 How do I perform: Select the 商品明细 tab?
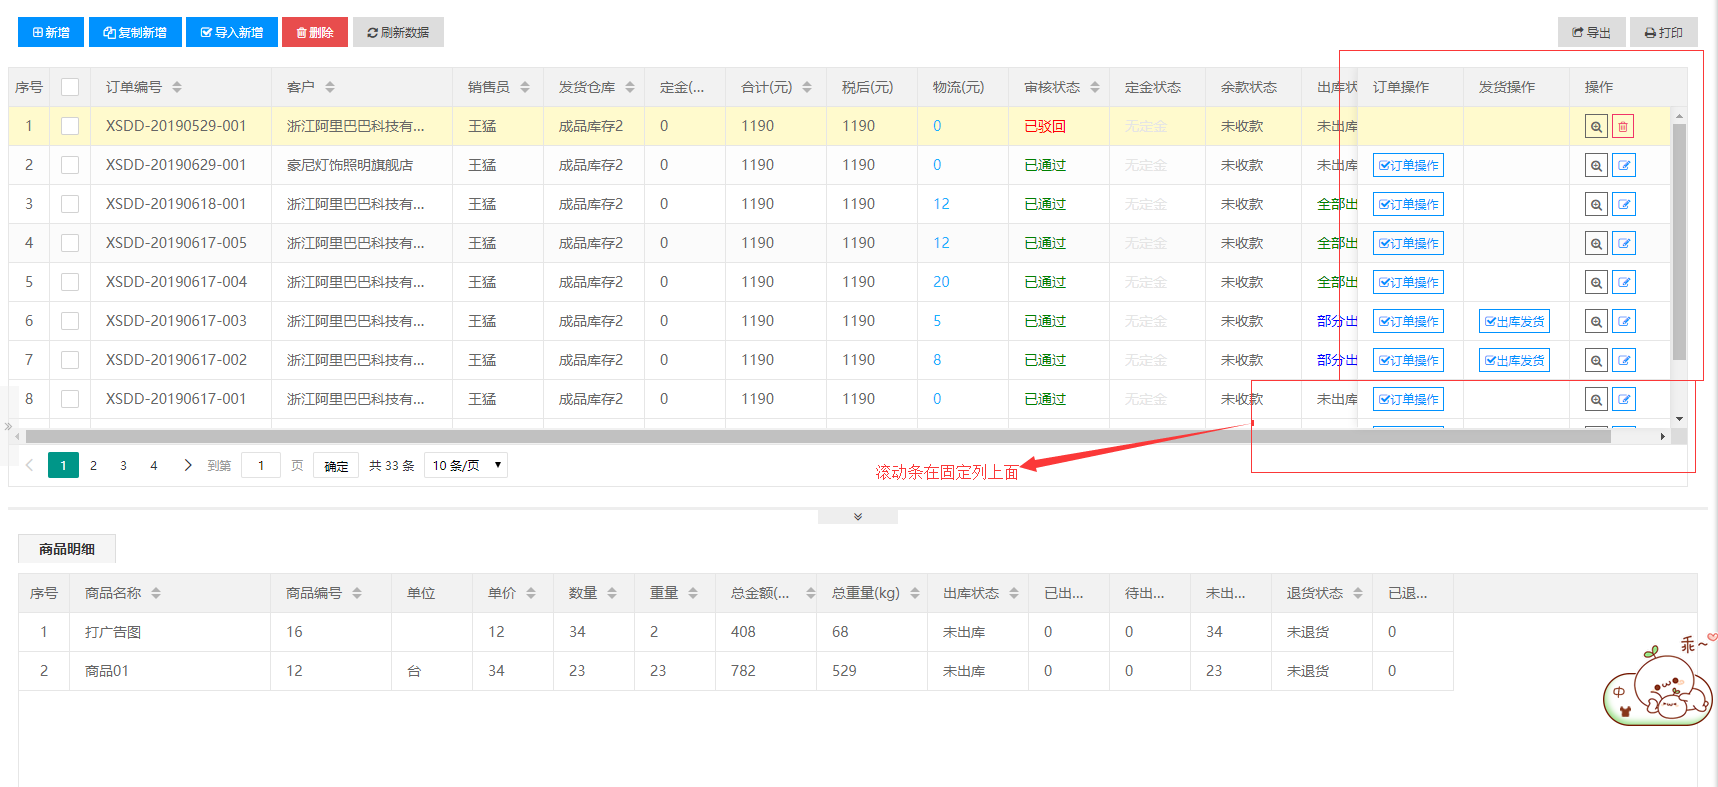(x=67, y=549)
